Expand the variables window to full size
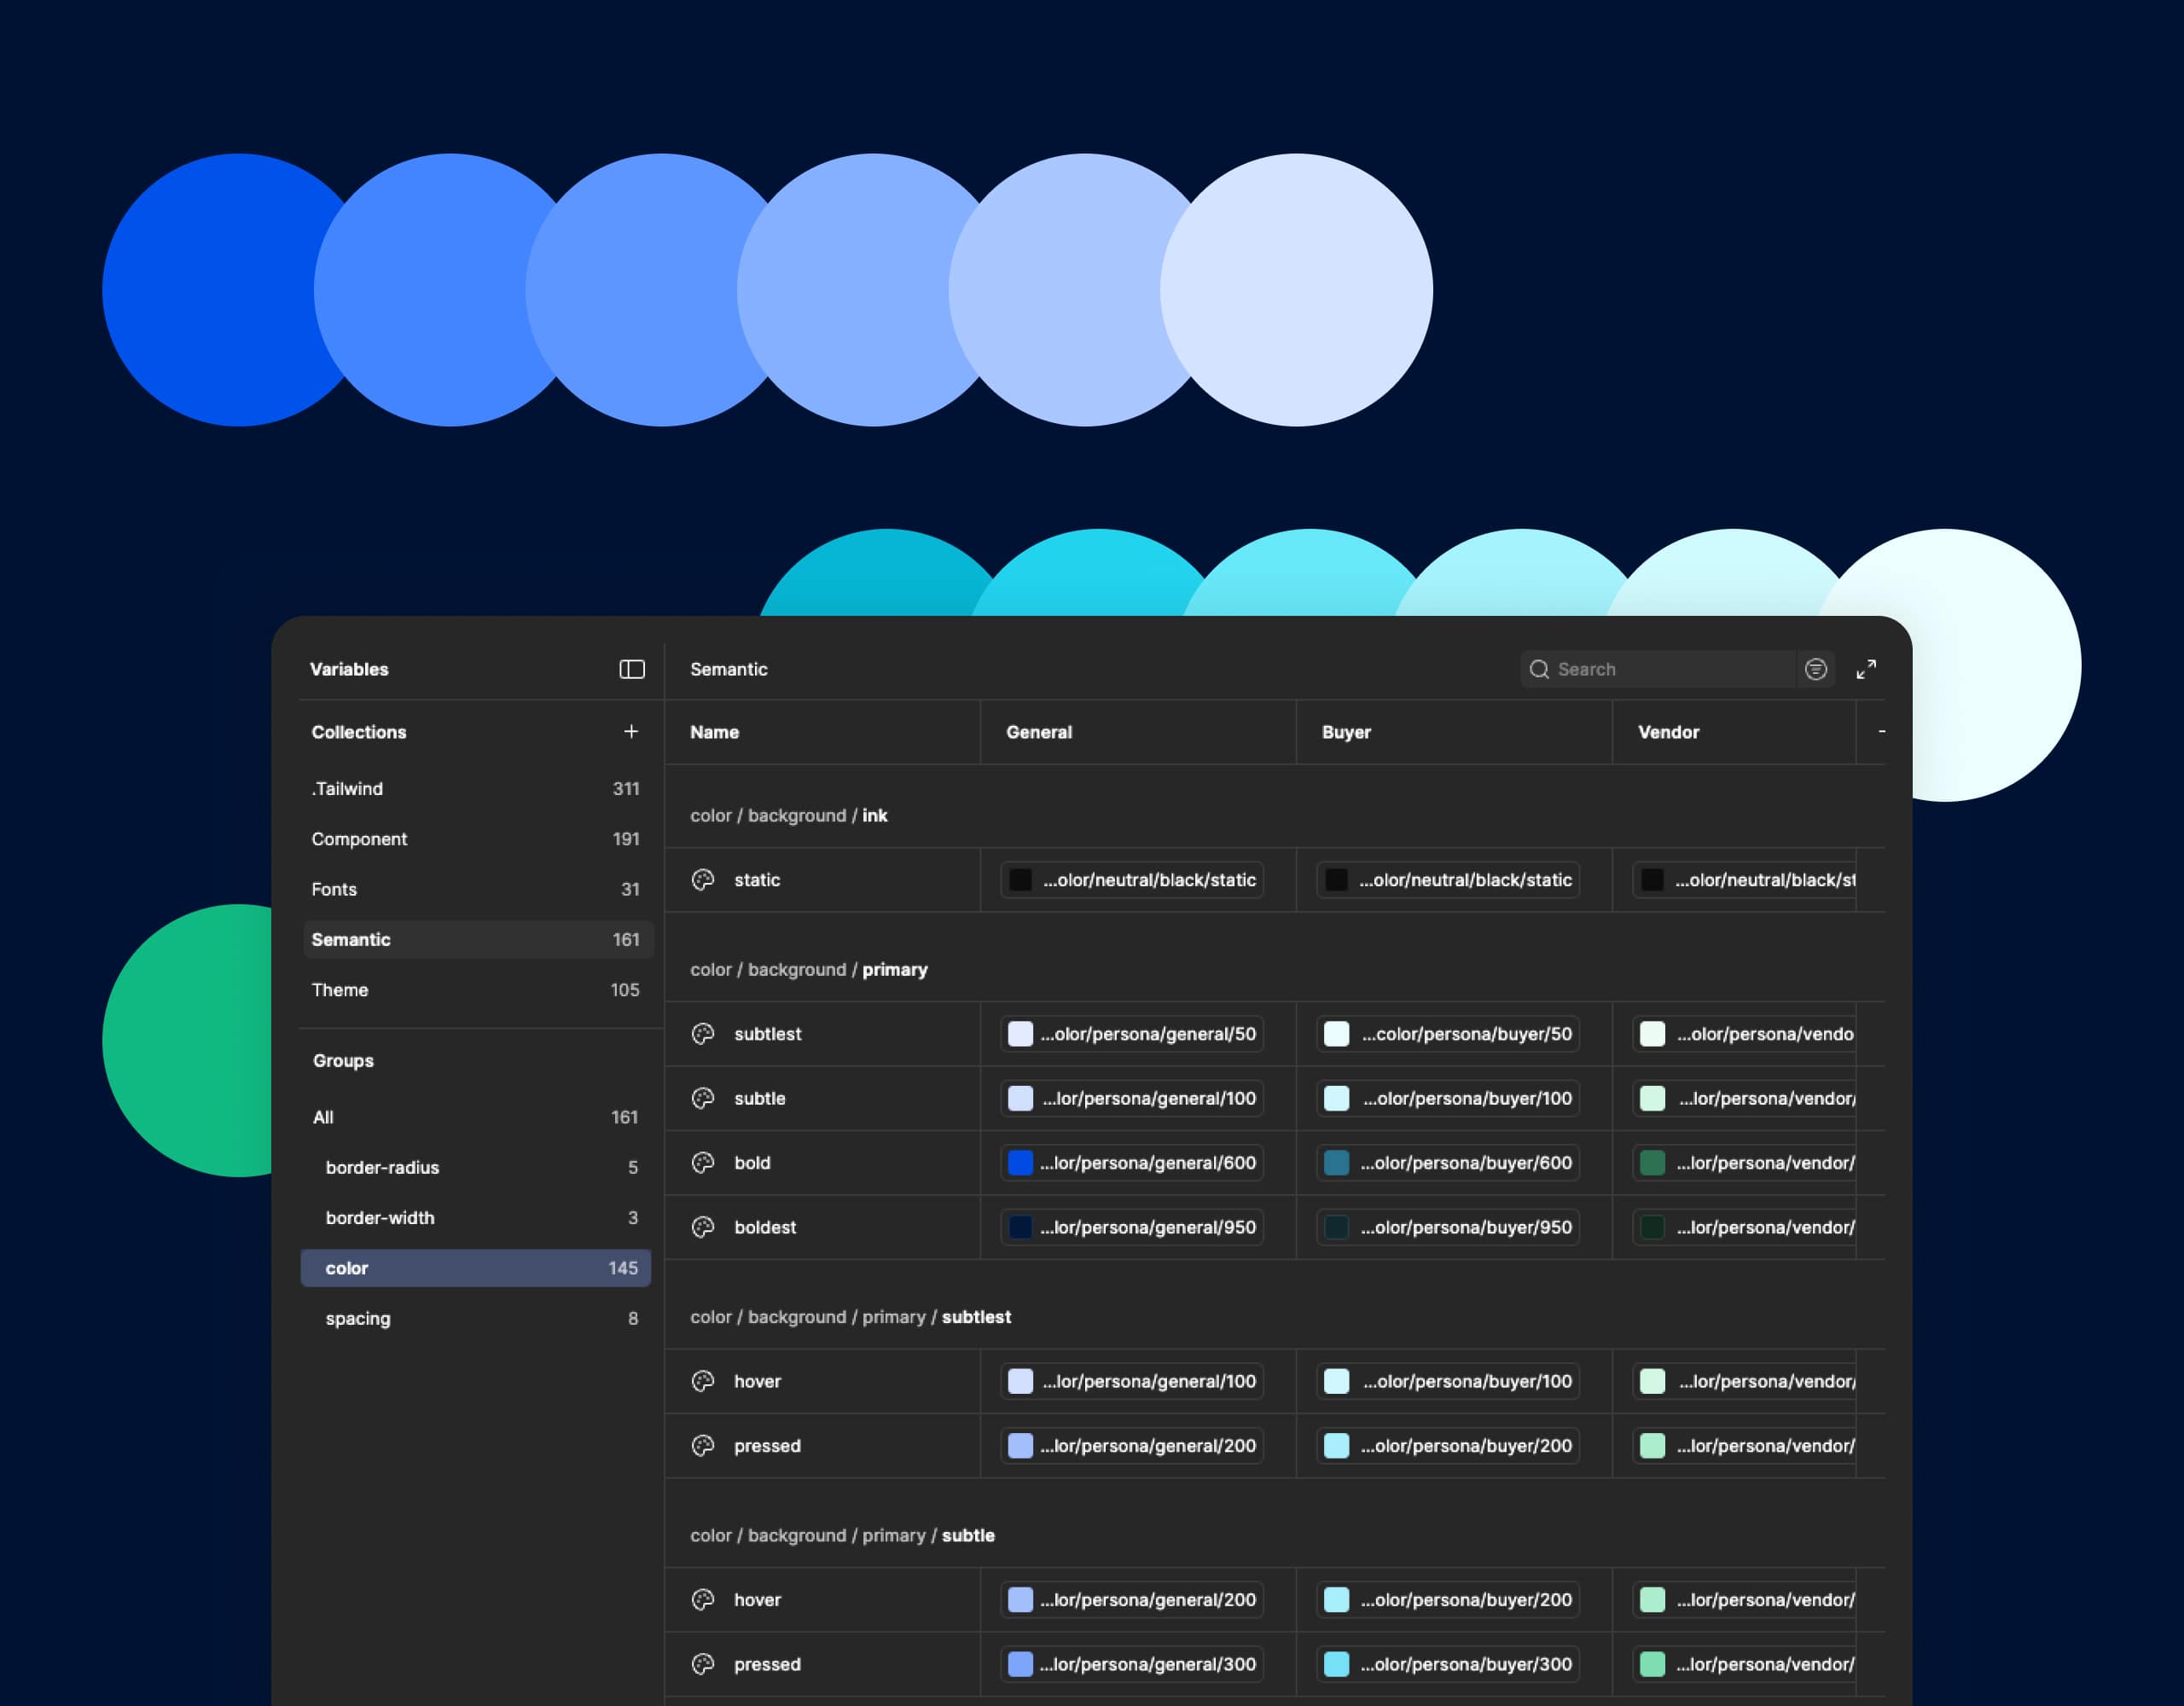 point(1866,669)
